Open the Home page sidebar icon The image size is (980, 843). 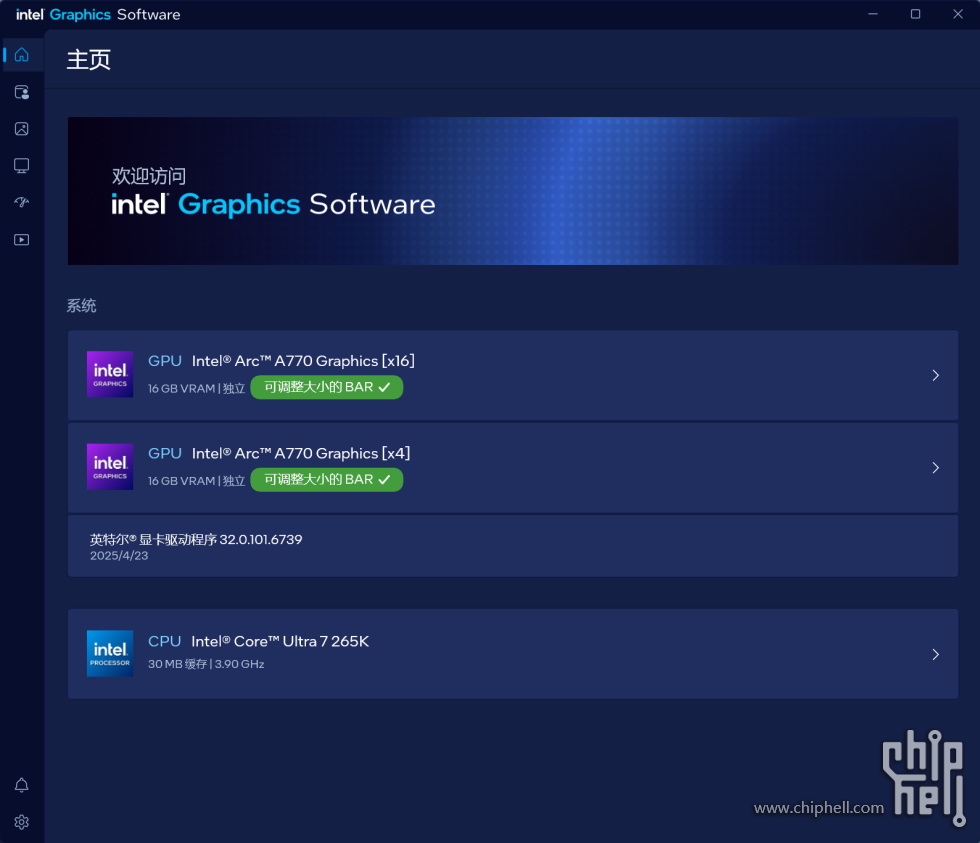(22, 55)
